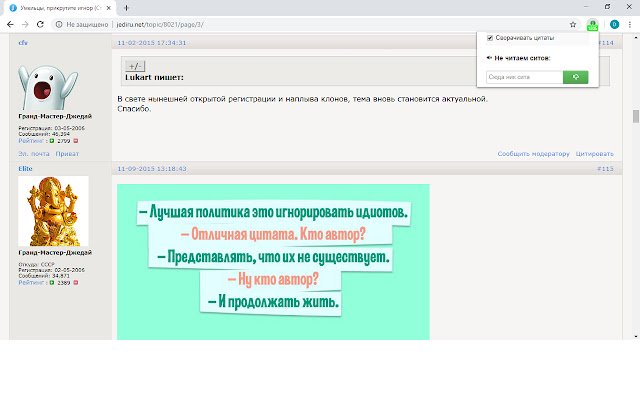Click the green add button in popup
This screenshot has height=400, width=640.
[x=576, y=77]
